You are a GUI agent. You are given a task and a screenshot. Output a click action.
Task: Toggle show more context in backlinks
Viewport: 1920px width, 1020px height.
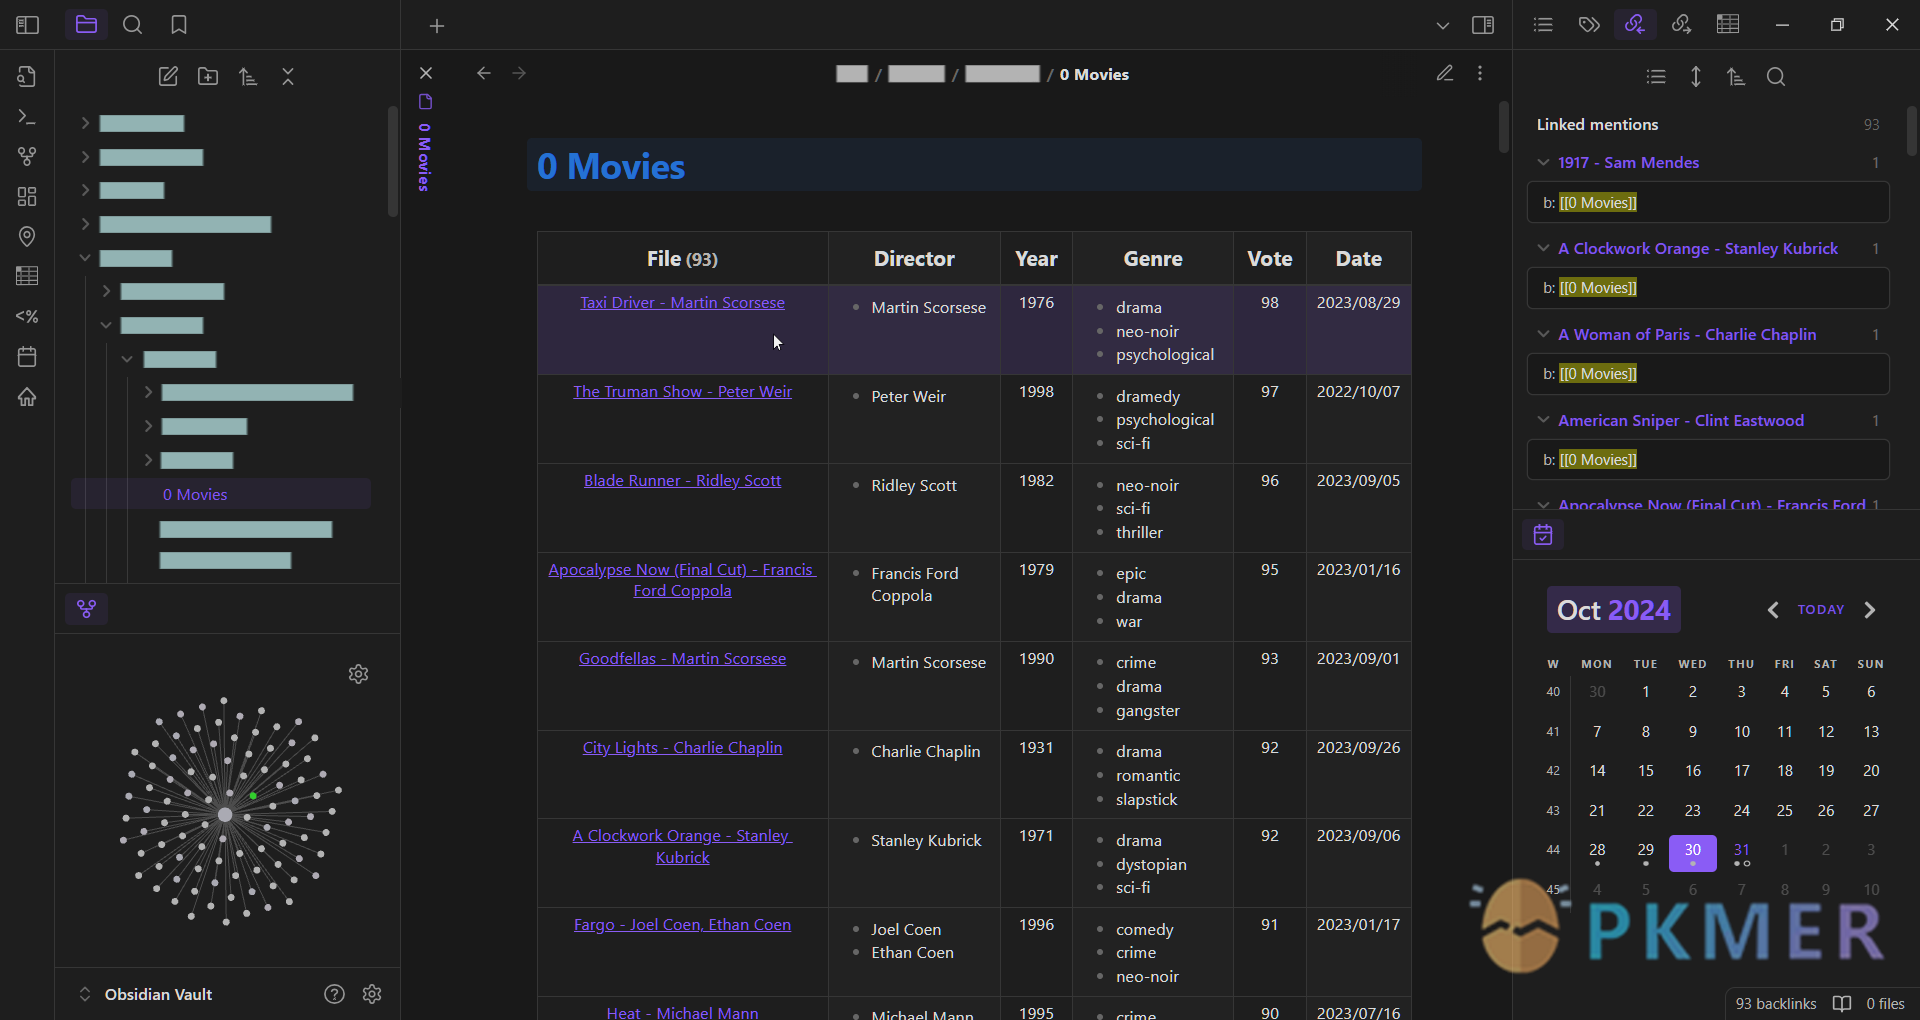pos(1696,77)
